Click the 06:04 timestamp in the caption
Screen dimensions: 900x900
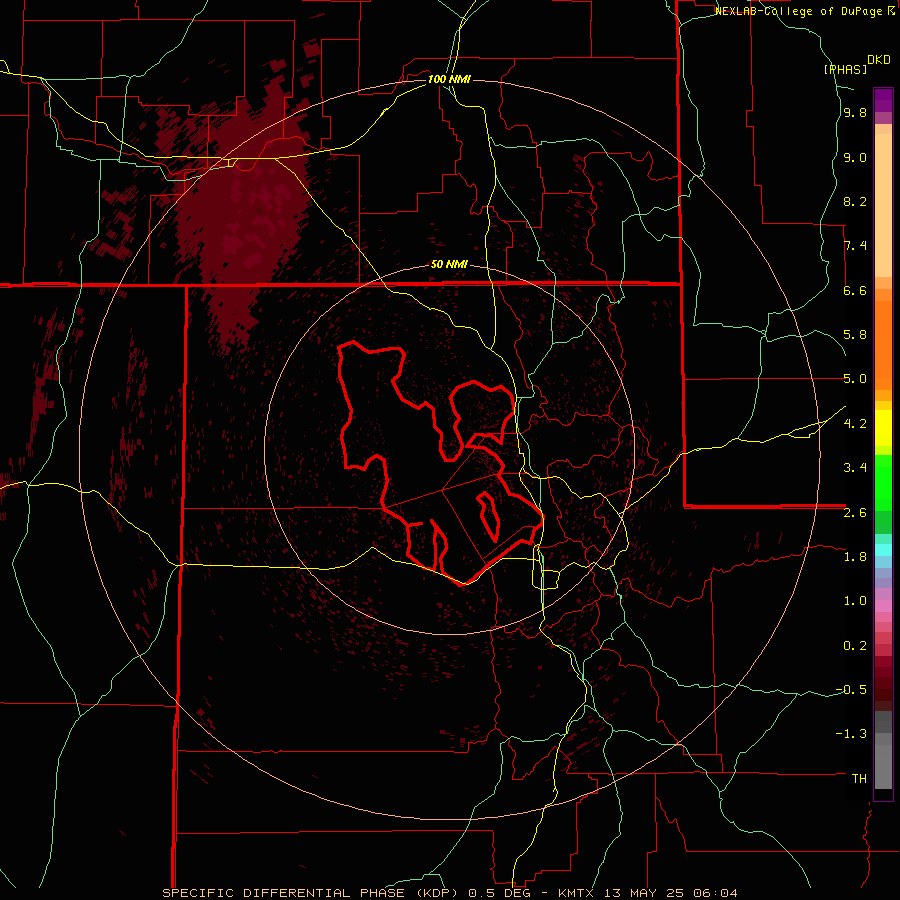point(716,893)
